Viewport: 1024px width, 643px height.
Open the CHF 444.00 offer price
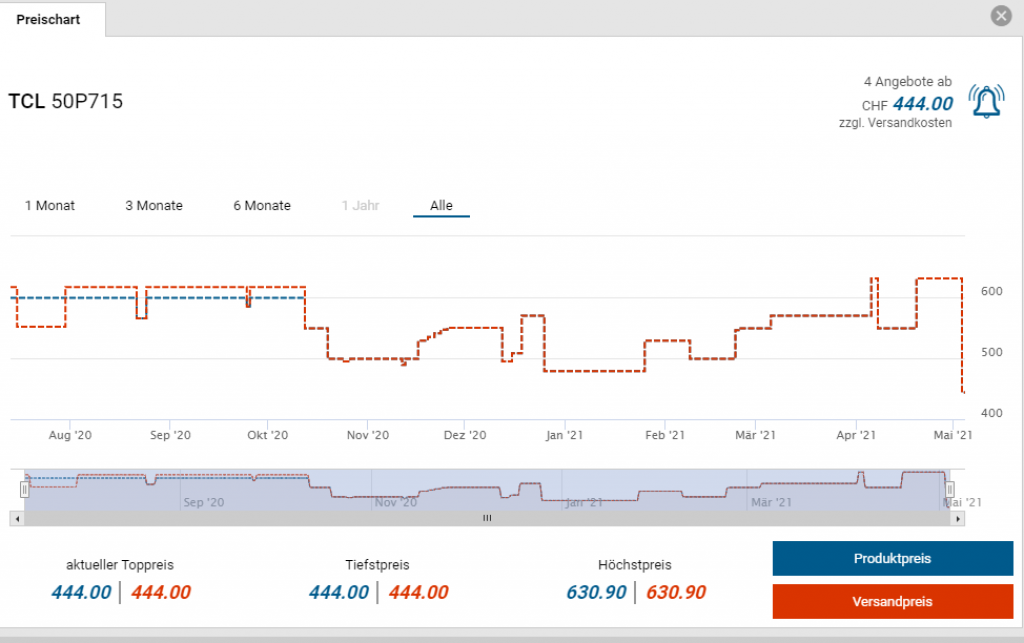(922, 104)
